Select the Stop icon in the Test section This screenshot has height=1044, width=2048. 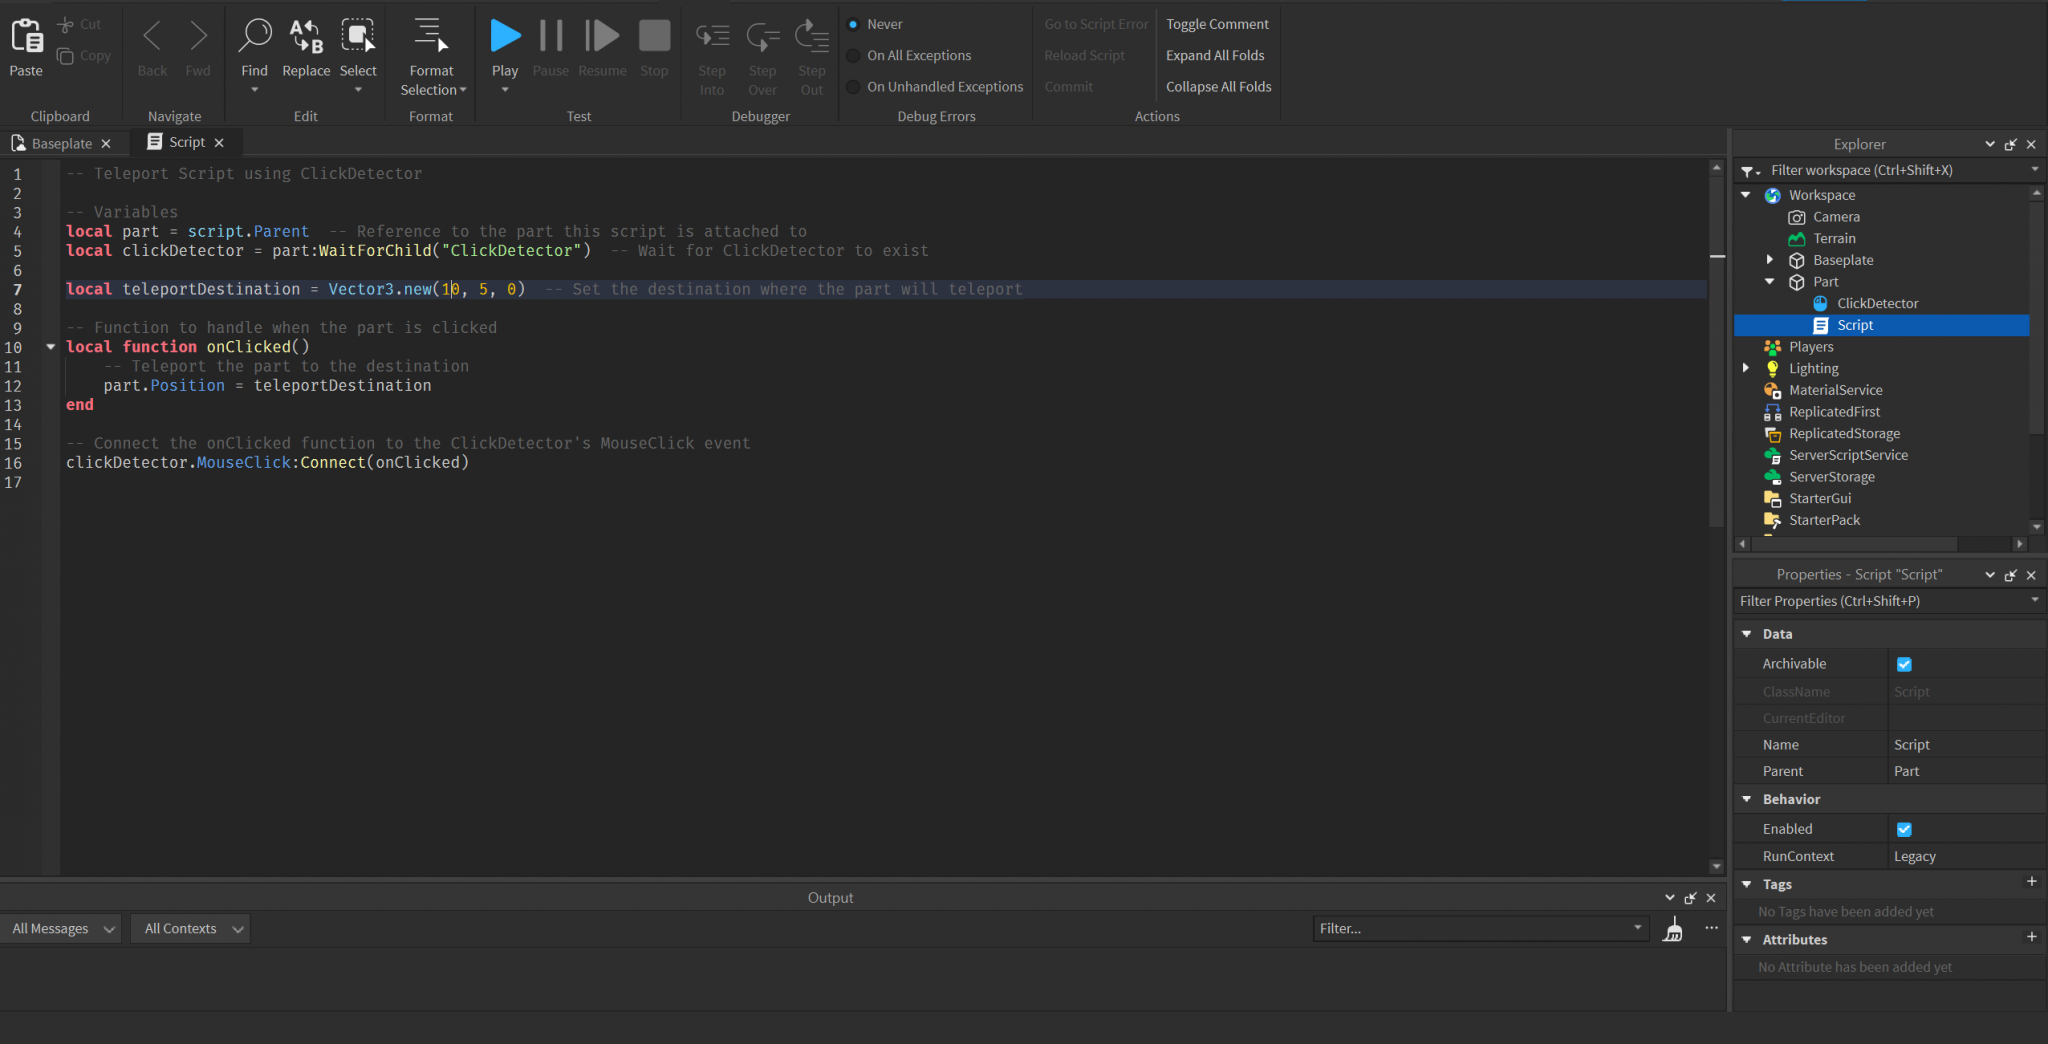654,34
